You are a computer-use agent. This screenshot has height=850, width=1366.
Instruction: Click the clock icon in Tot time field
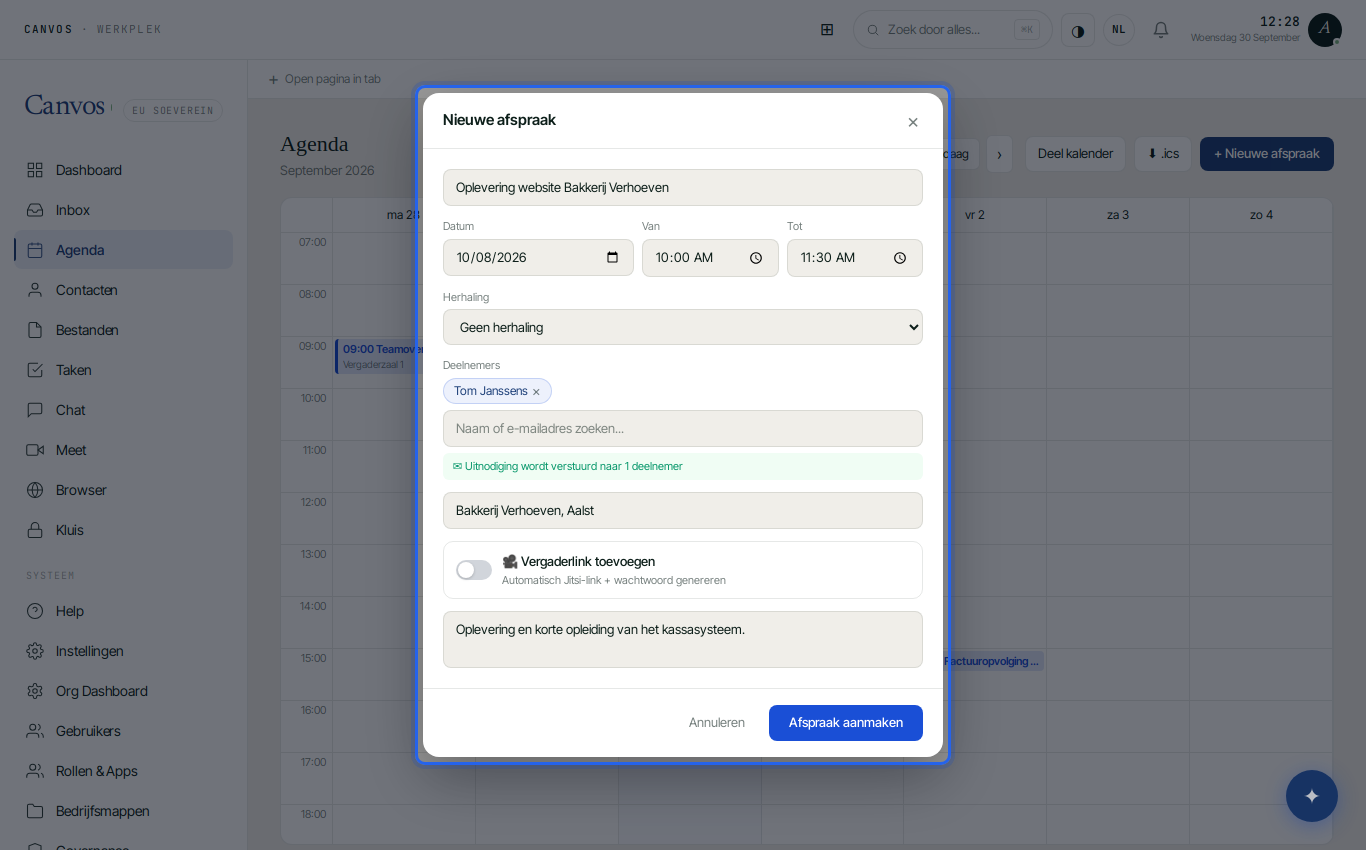coord(900,258)
